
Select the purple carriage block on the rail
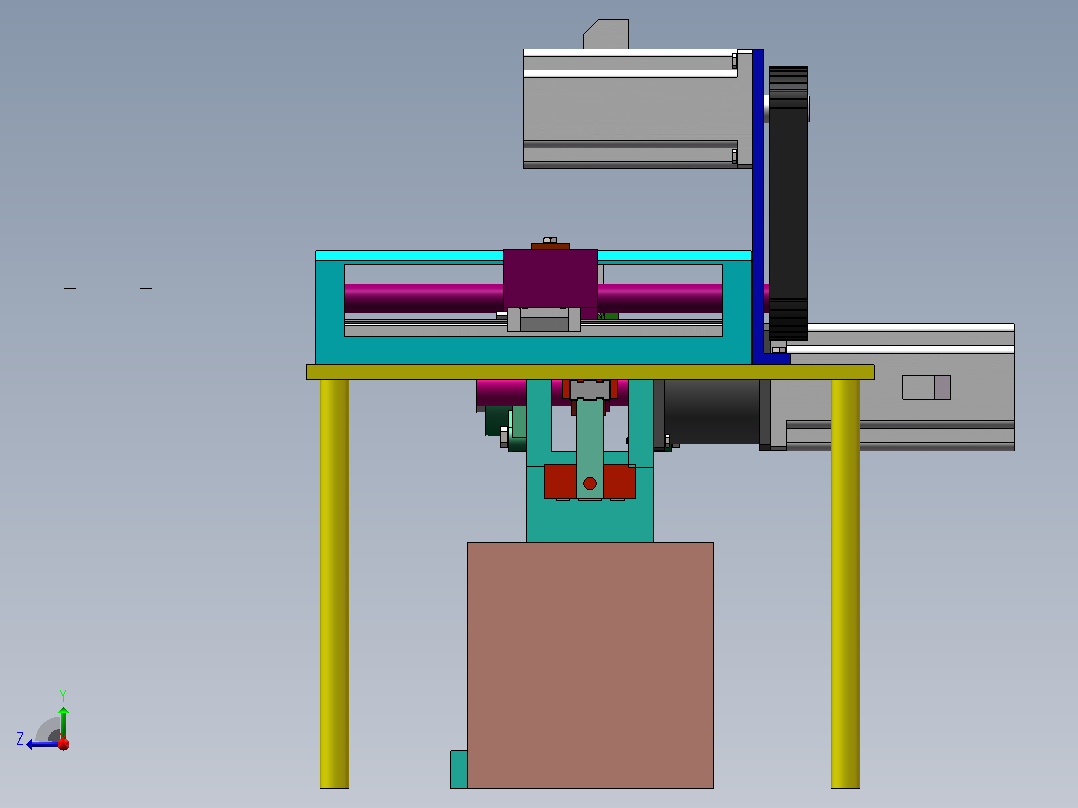pos(550,279)
